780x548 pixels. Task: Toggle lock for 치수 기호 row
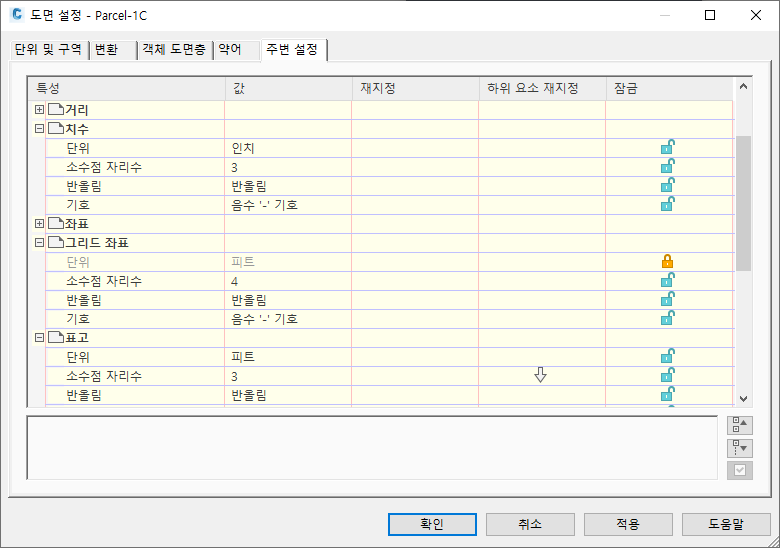[667, 205]
